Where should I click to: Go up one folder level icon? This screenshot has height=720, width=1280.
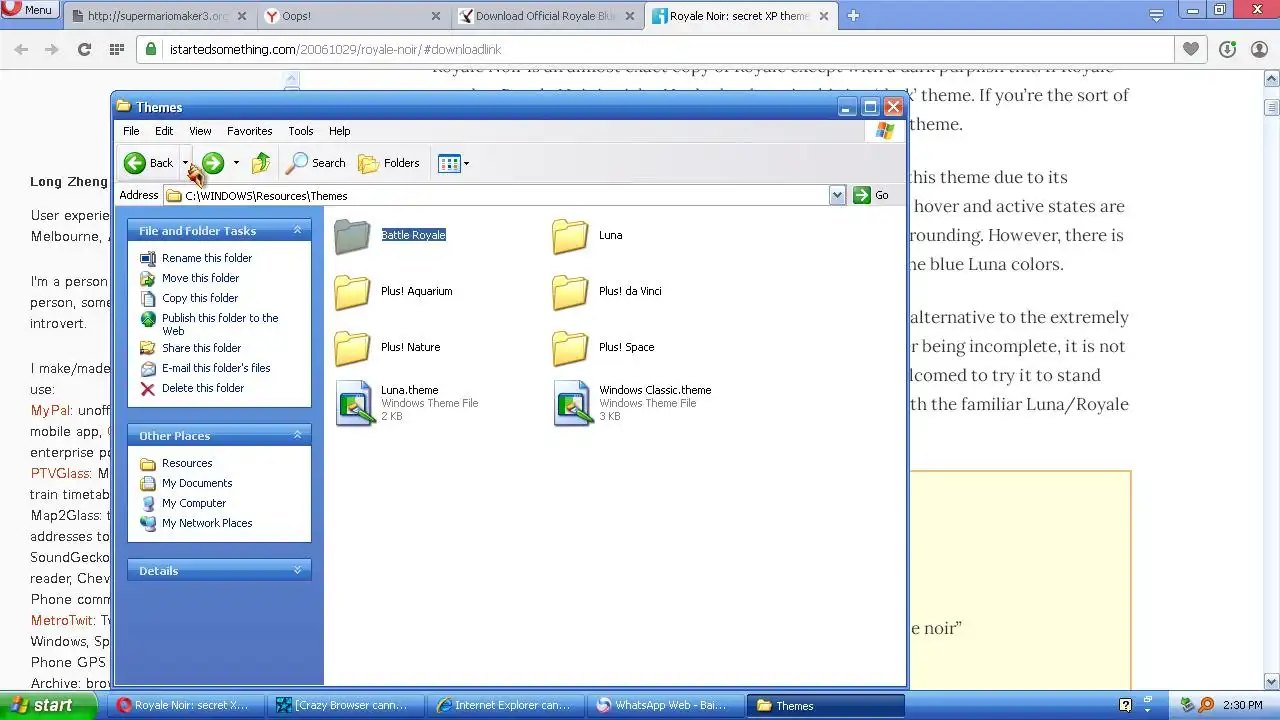coord(260,163)
